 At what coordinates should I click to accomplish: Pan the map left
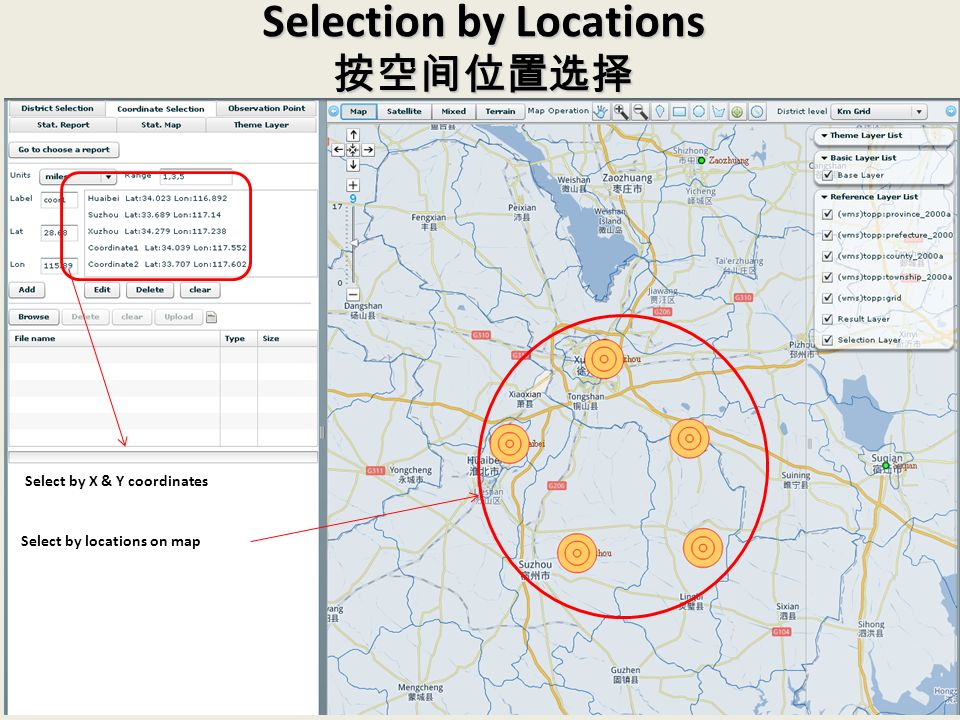pos(338,150)
